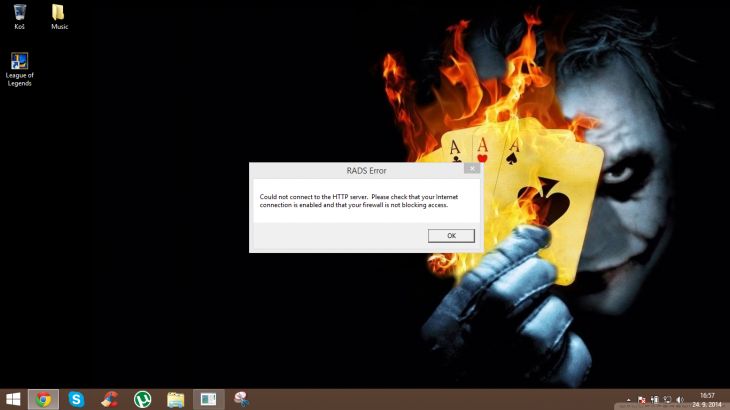Open Action Center flag in tray
Screen dimensions: 730x410
(642, 400)
